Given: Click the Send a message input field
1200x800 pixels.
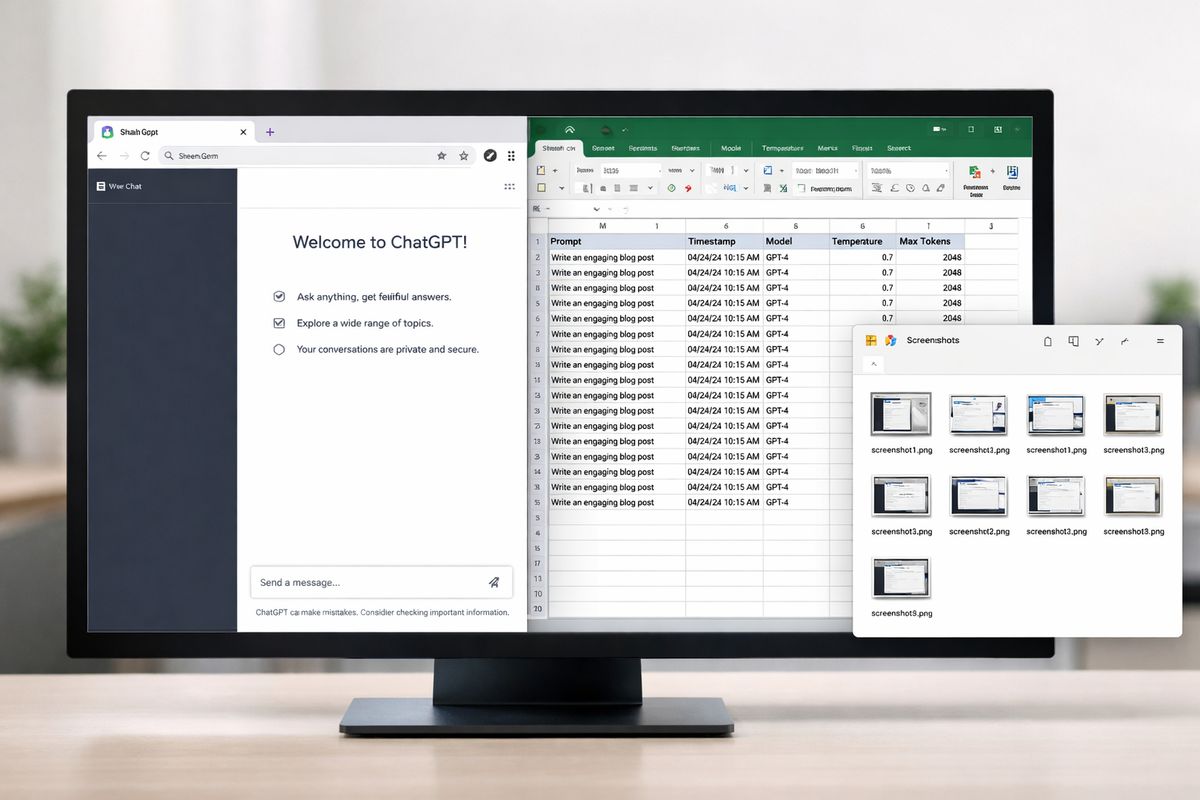Looking at the screenshot, I should click(x=381, y=582).
